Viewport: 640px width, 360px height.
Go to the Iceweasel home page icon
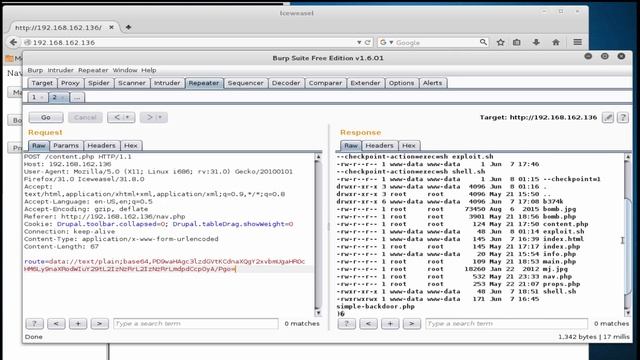(556, 42)
